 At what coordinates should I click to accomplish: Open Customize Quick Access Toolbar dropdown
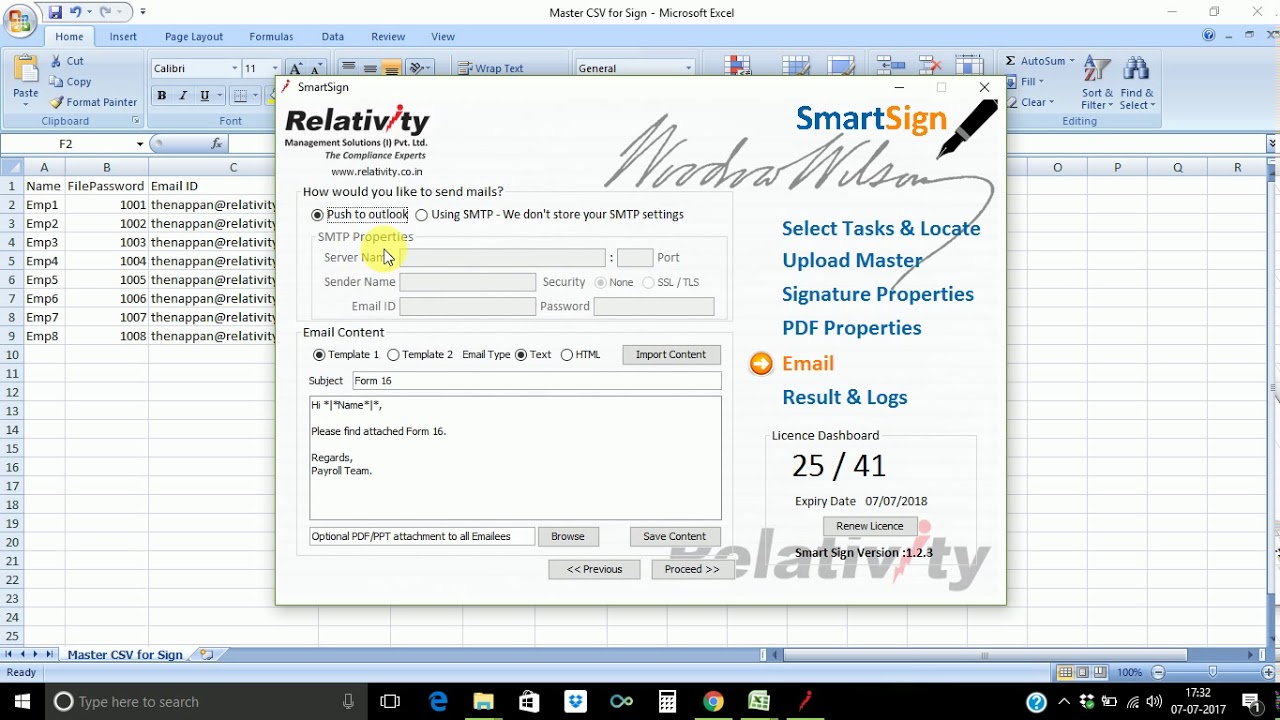click(143, 12)
